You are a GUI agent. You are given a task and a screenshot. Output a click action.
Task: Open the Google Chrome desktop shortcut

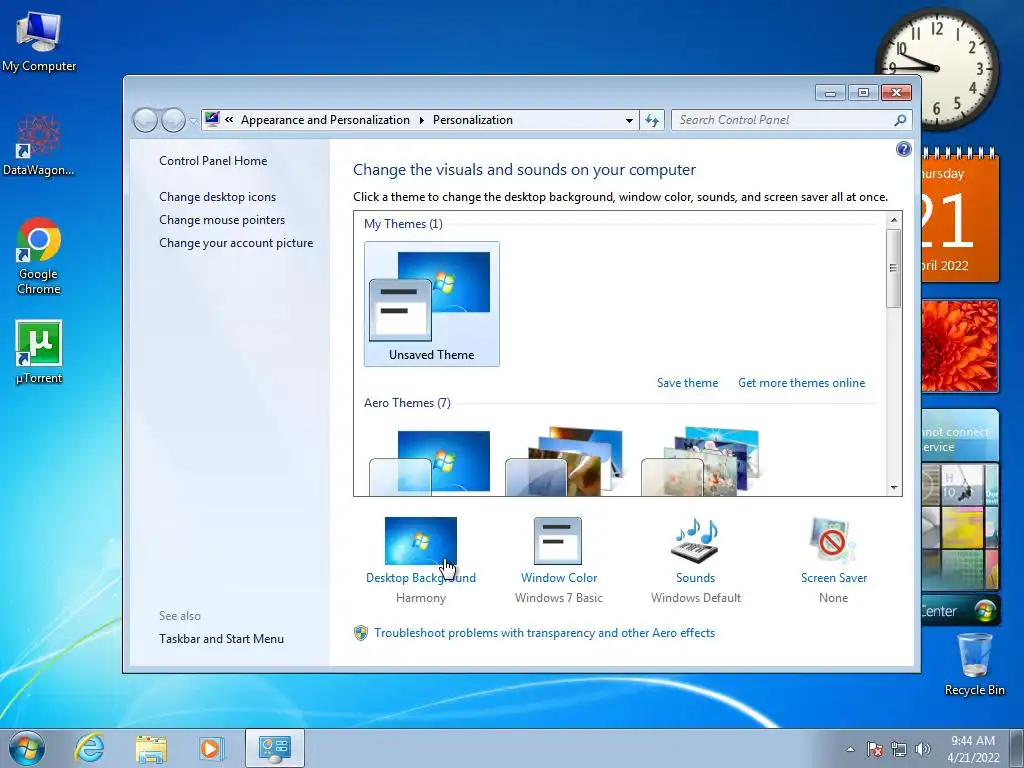point(39,256)
